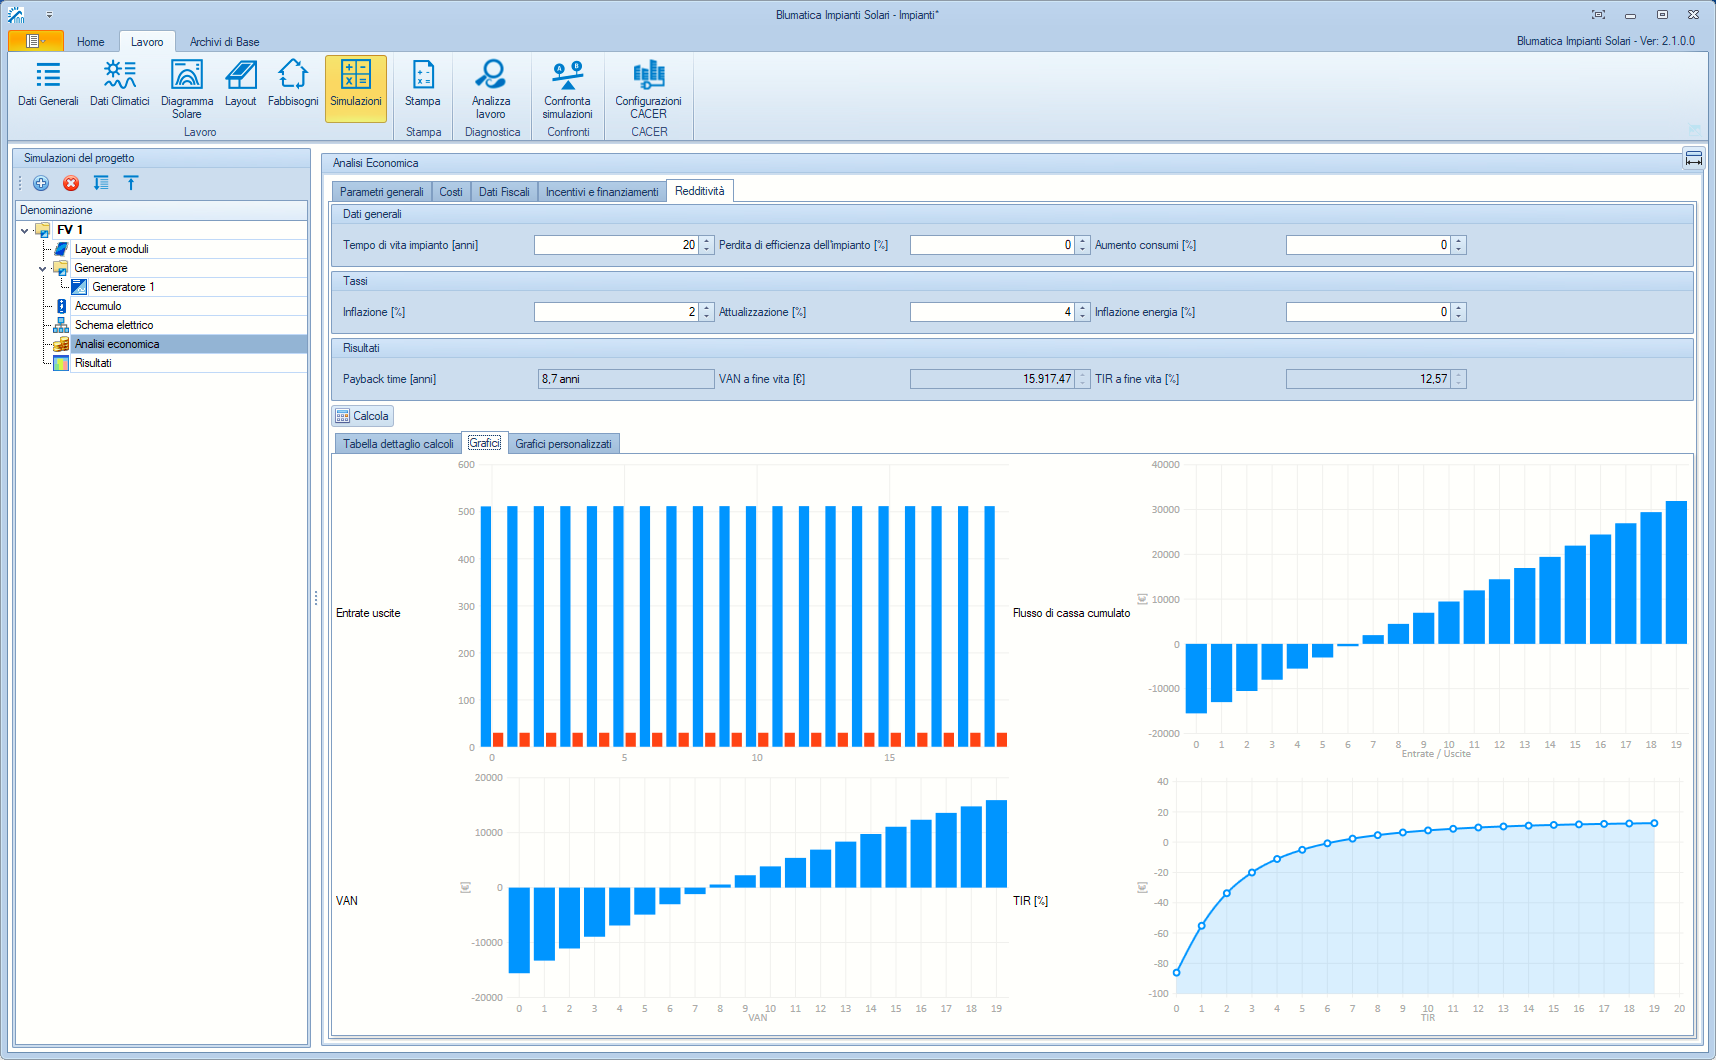Click the Fabbisogni house icon
Screen dimensions: 1716x1060
click(x=293, y=75)
